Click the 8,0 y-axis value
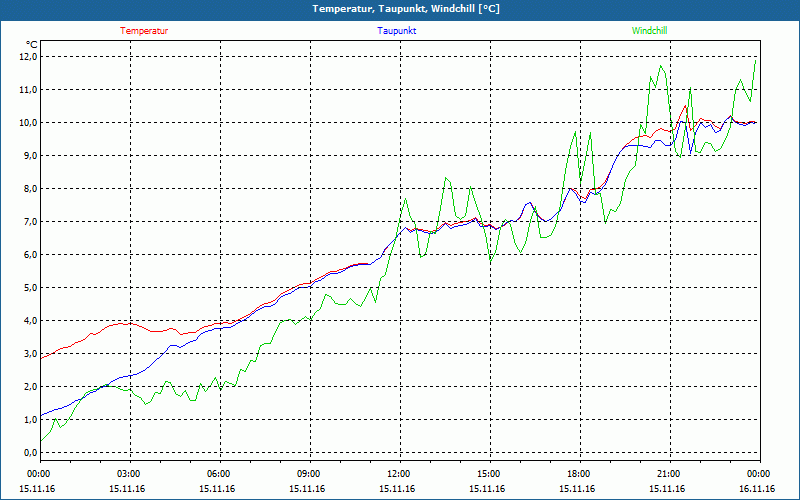Viewport: 800px width, 500px height. pos(30,189)
